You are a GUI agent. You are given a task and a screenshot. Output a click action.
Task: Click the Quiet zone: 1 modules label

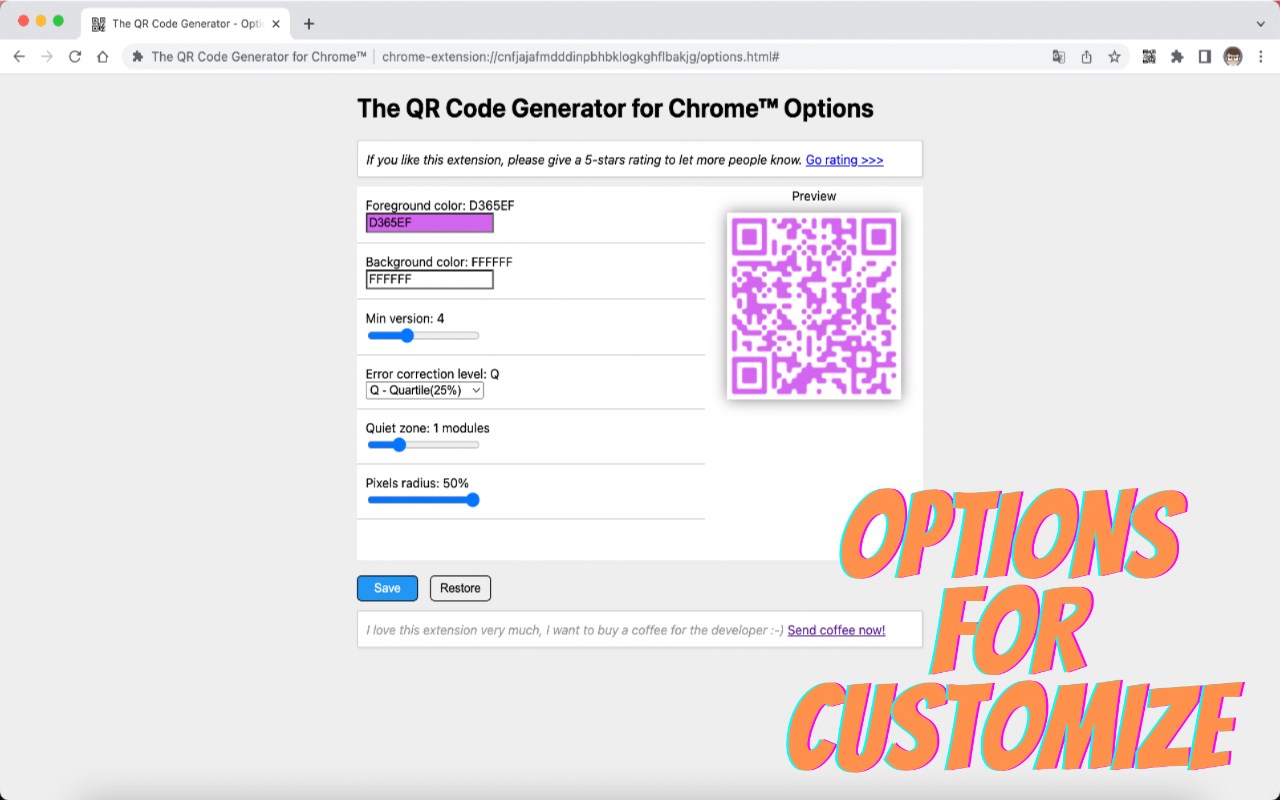click(x=427, y=428)
